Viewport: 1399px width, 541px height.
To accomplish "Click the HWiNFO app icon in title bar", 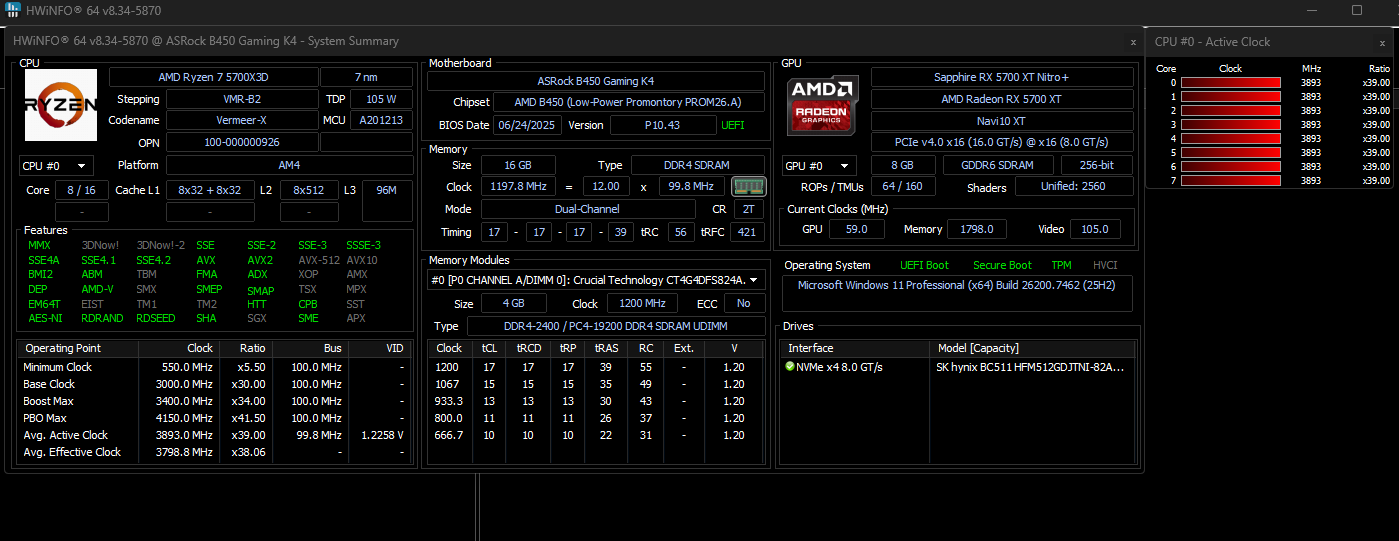I will (x=13, y=10).
